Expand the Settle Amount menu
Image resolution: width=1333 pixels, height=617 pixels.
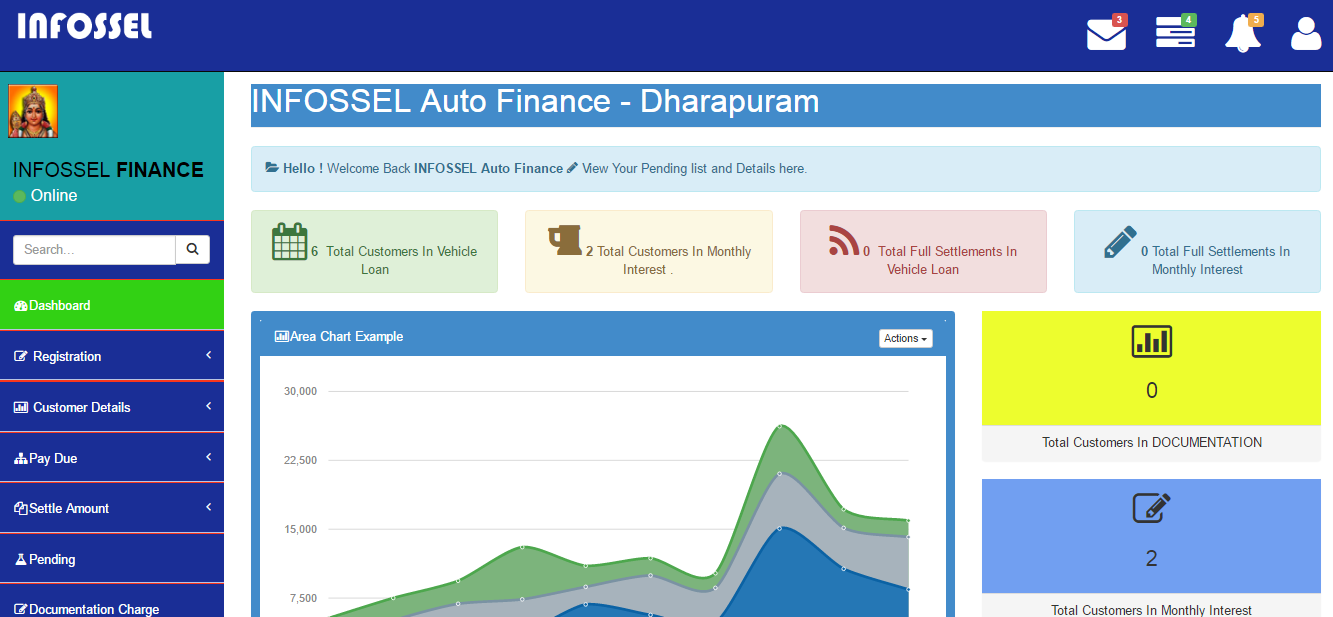pos(112,508)
